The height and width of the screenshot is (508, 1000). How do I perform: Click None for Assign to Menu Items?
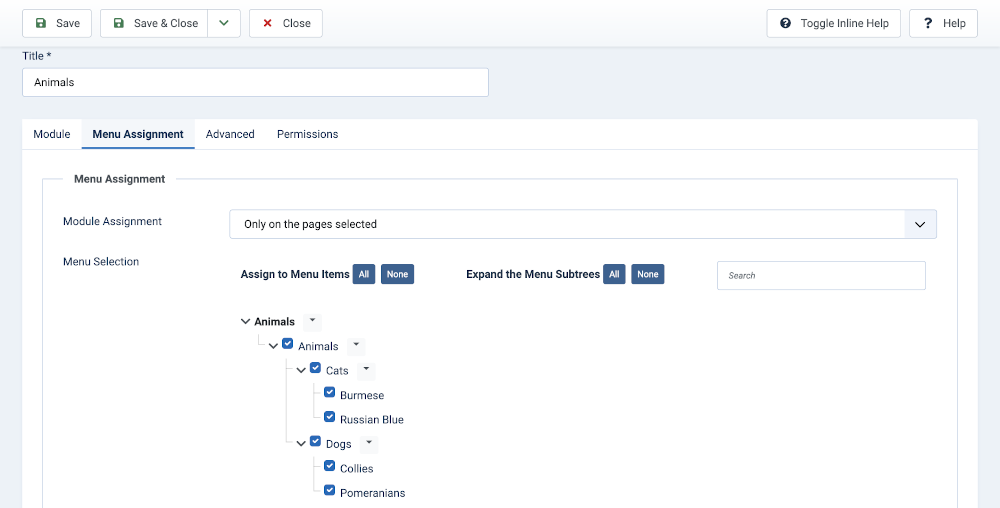pyautogui.click(x=397, y=274)
